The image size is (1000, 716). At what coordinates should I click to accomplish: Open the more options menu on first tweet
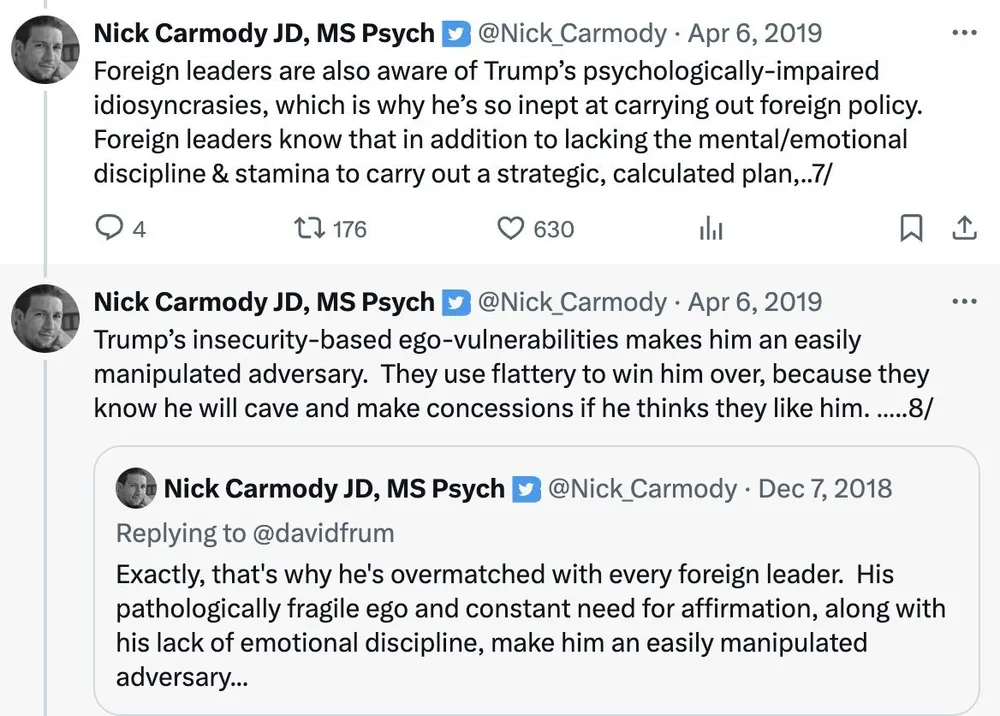(x=963, y=33)
